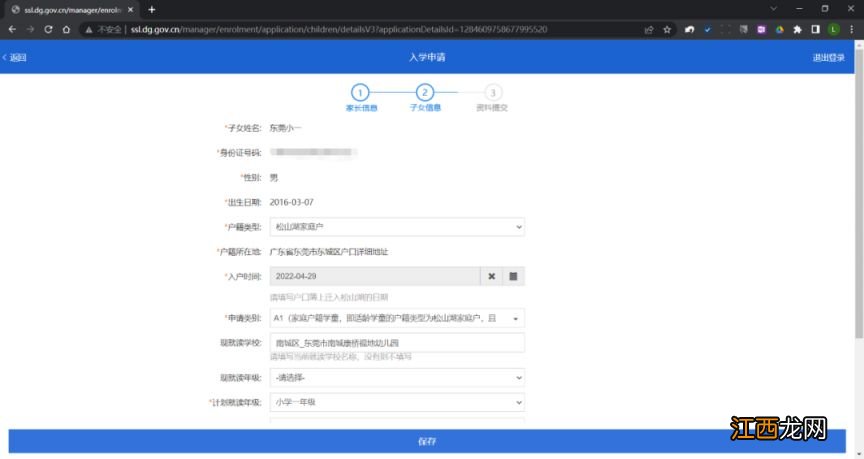
Task: Clear the 入户时间 date with the X
Action: (492, 276)
